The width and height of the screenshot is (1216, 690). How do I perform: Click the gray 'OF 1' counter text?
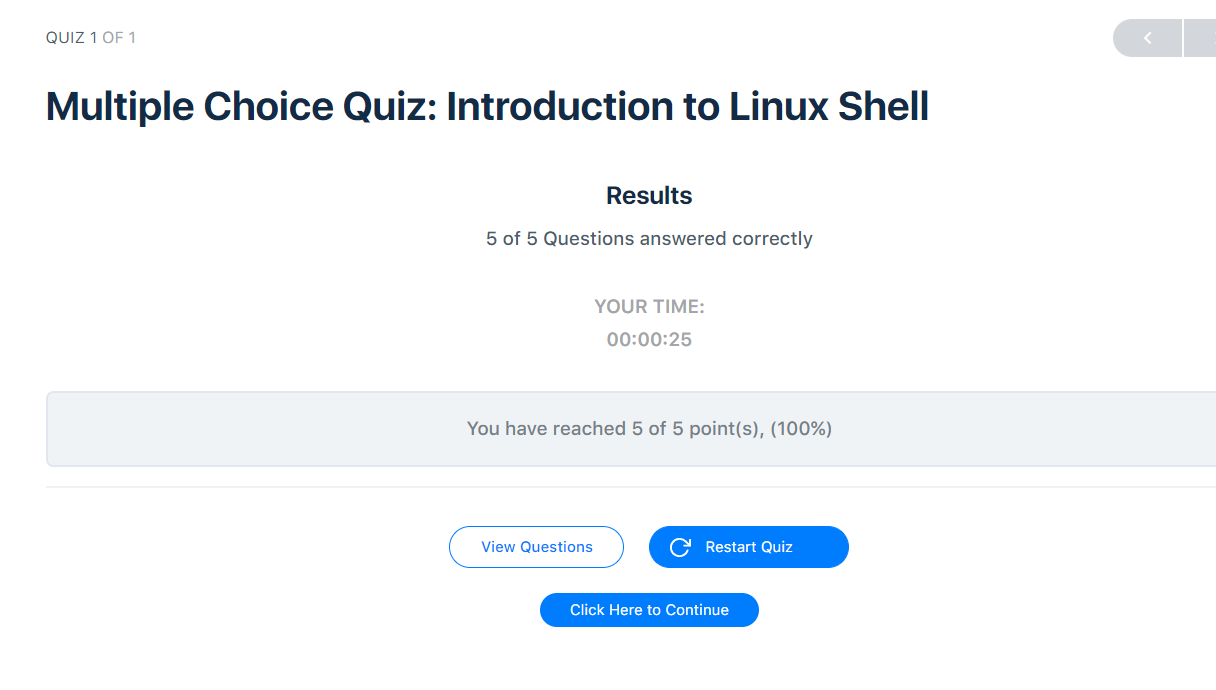(x=119, y=38)
